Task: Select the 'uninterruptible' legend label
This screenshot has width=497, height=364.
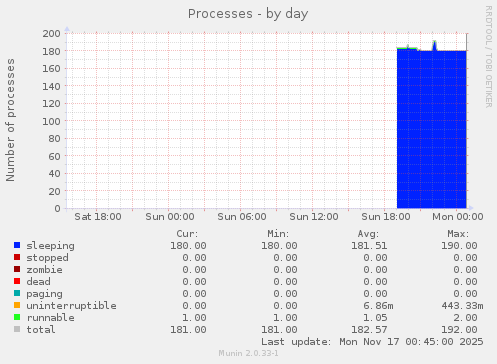Action: 72,306
